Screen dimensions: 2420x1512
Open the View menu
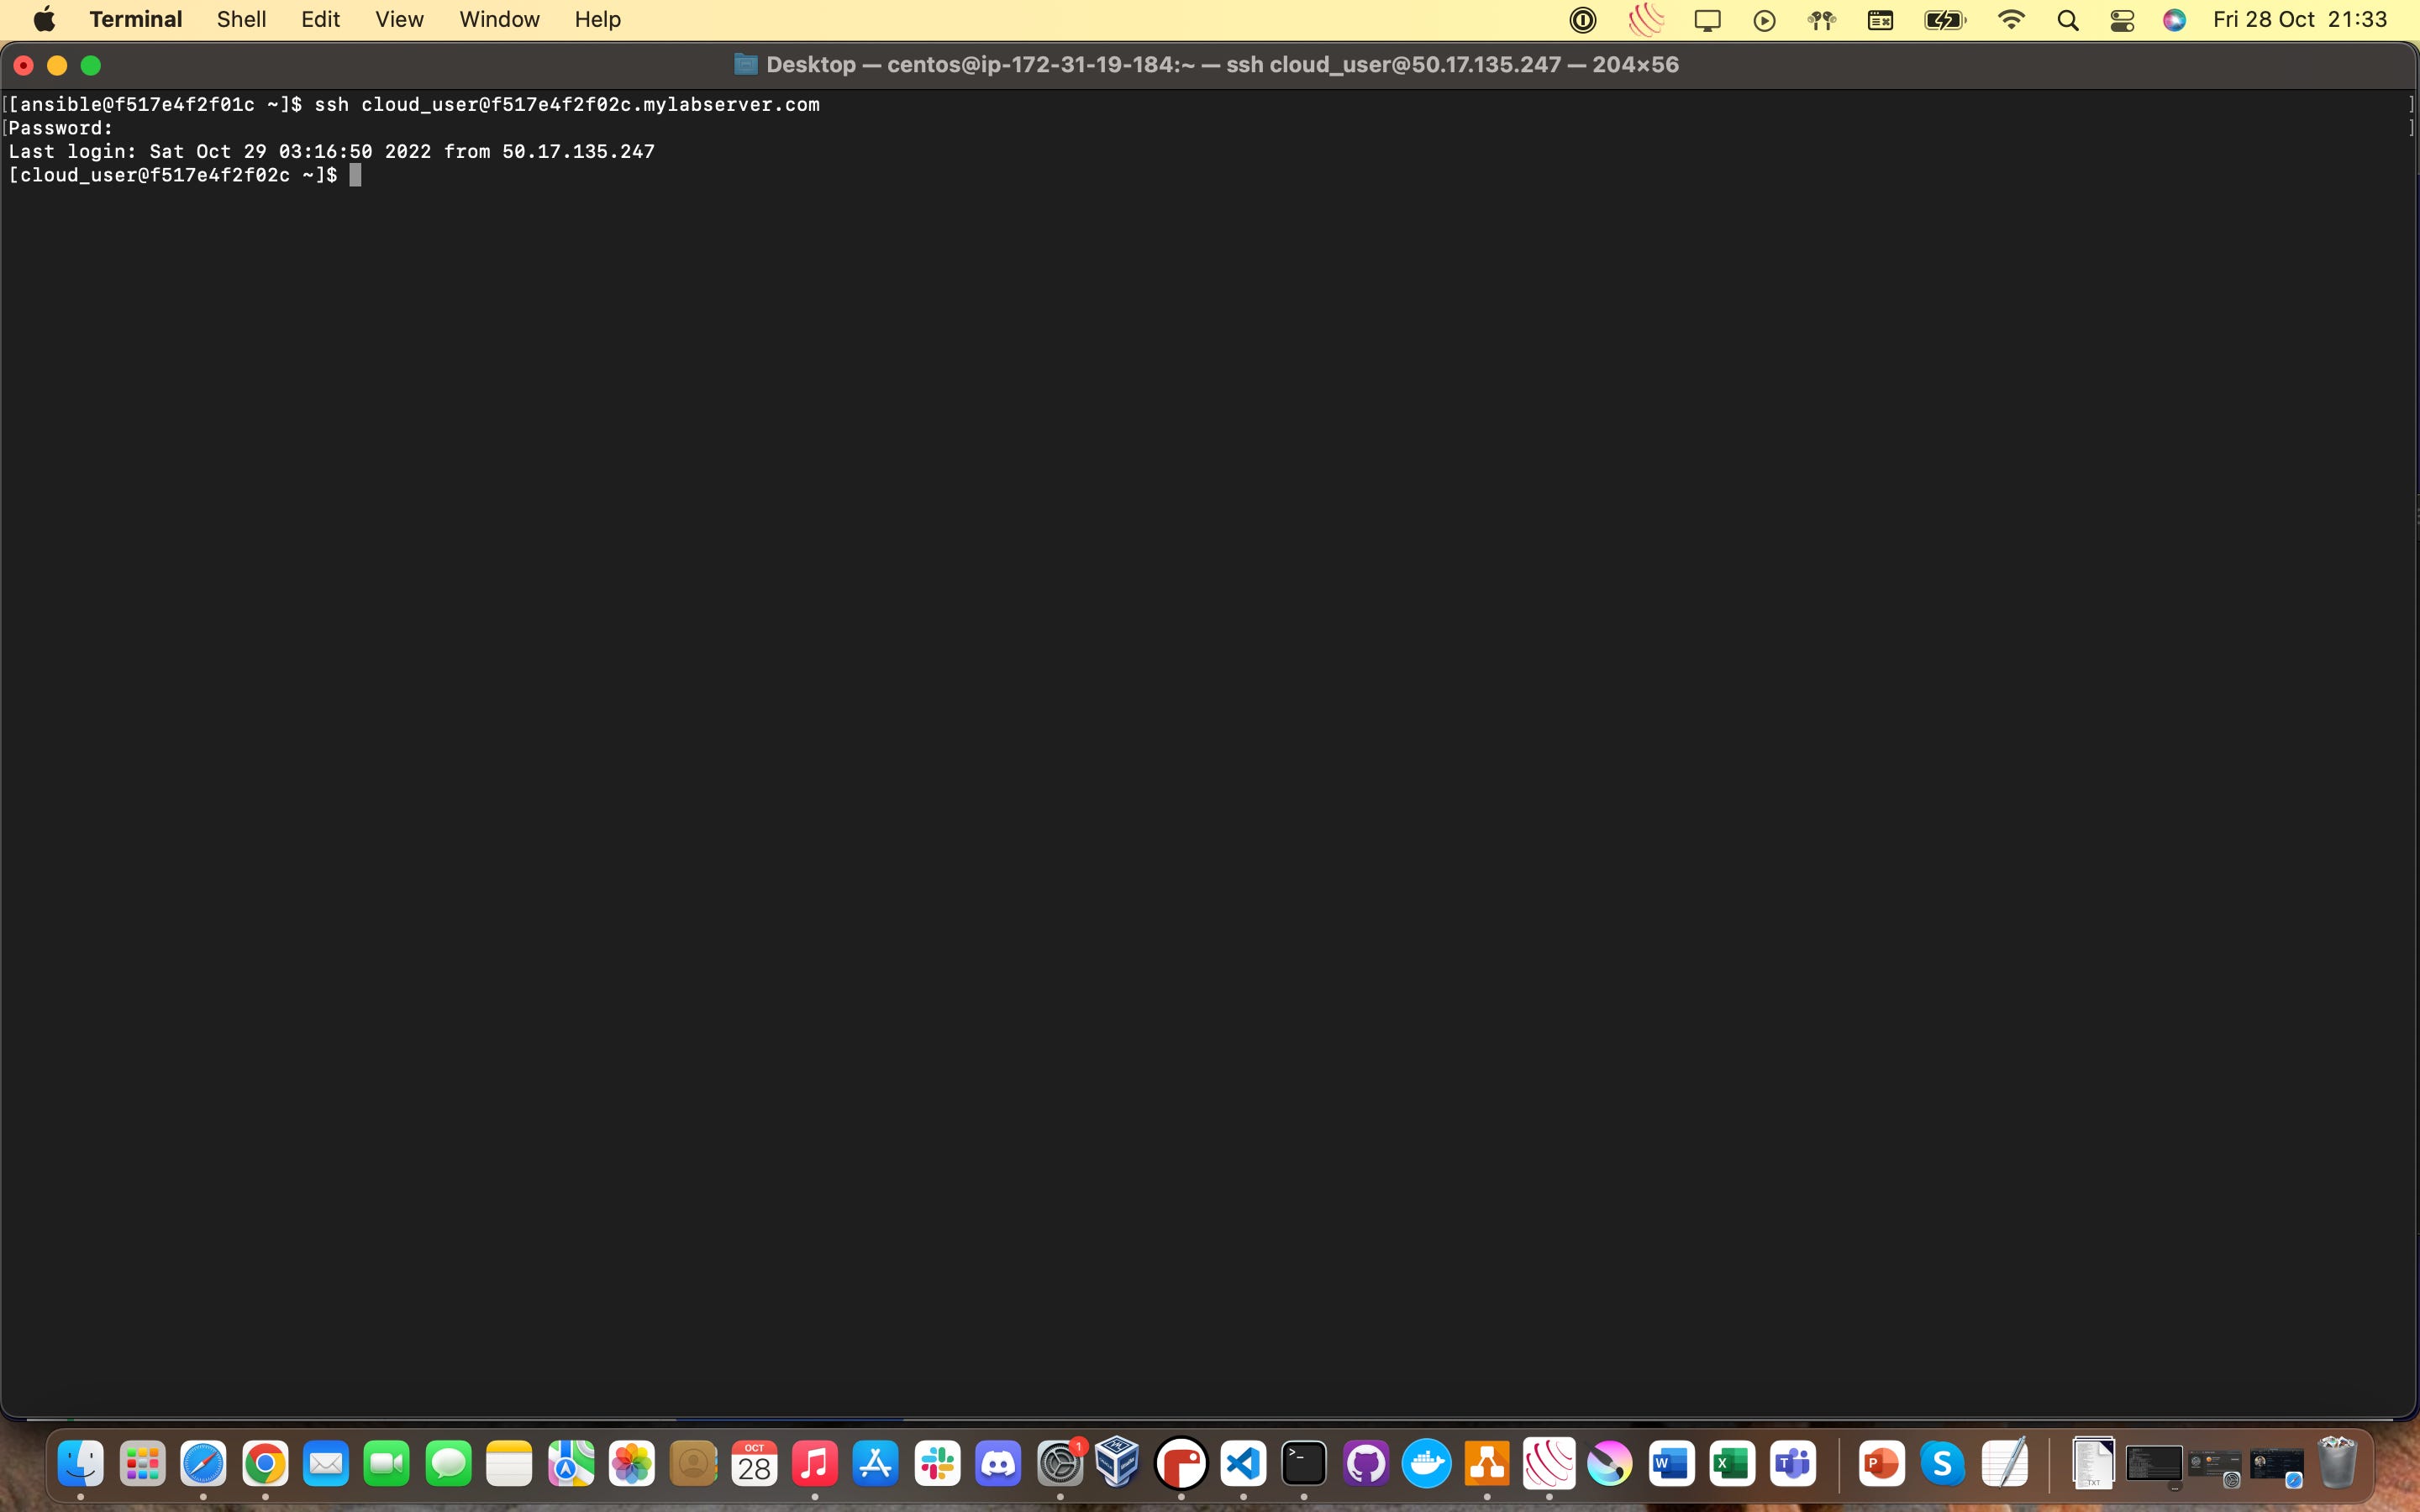coord(399,20)
